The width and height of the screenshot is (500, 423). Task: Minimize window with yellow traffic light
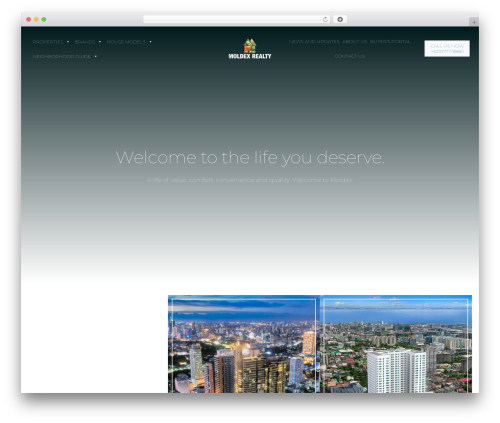point(36,19)
